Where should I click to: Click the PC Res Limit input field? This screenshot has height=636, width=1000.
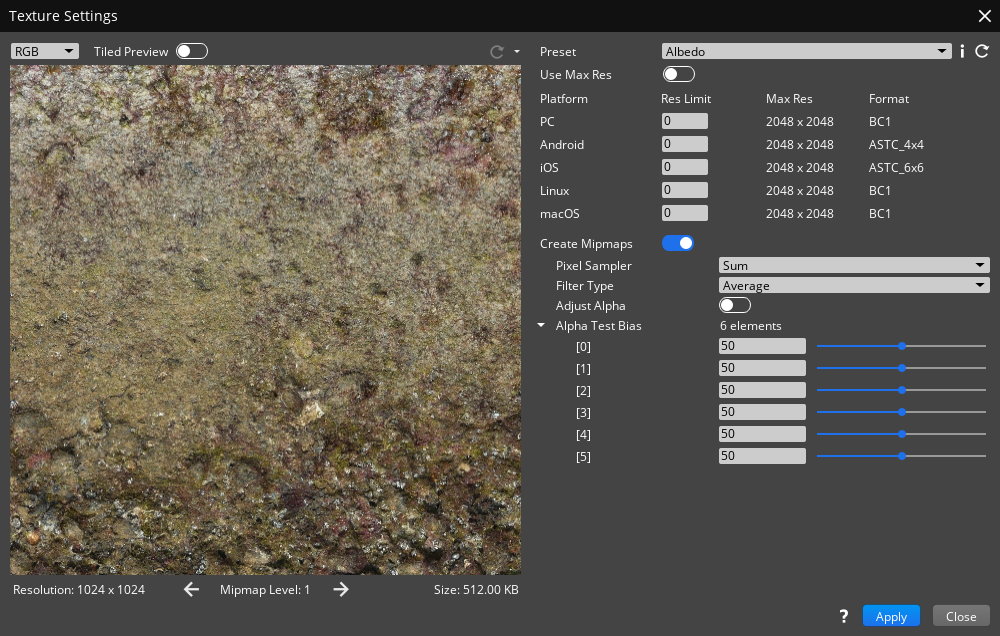click(x=685, y=121)
